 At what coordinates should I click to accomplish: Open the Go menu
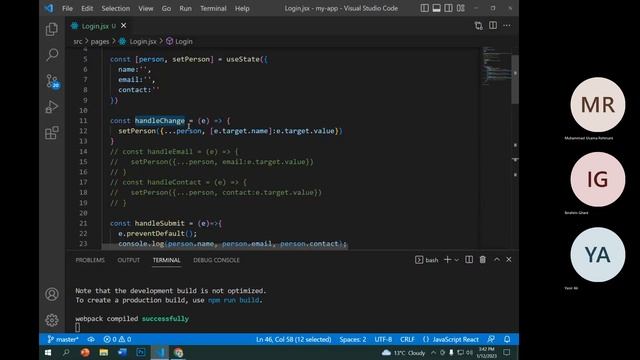[166, 8]
